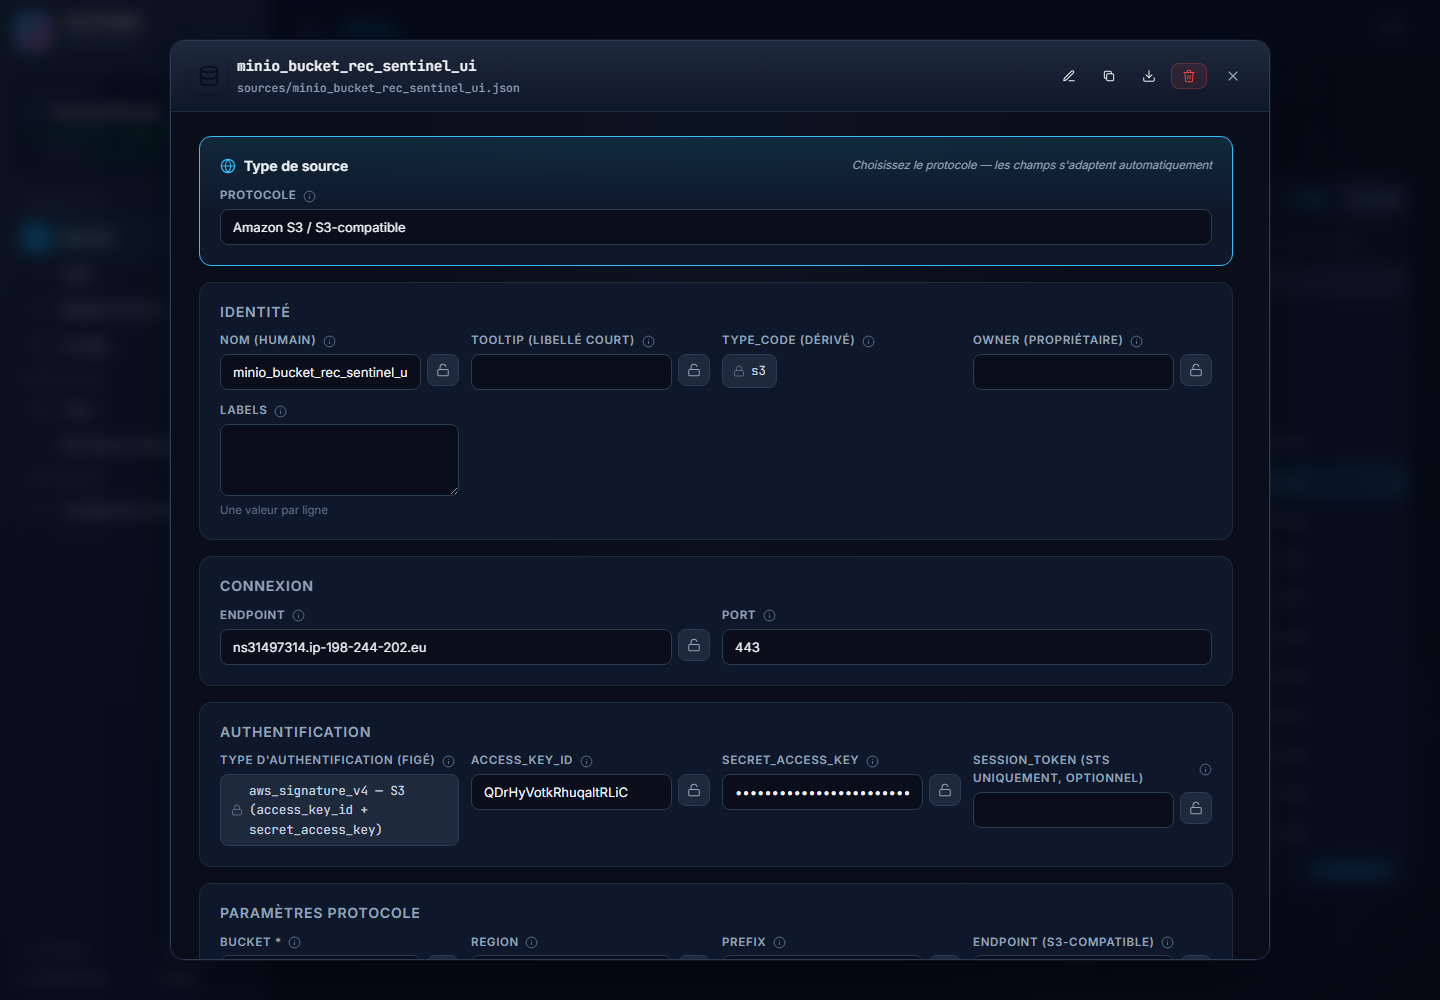Click the Secret_access_key masked field

click(822, 792)
